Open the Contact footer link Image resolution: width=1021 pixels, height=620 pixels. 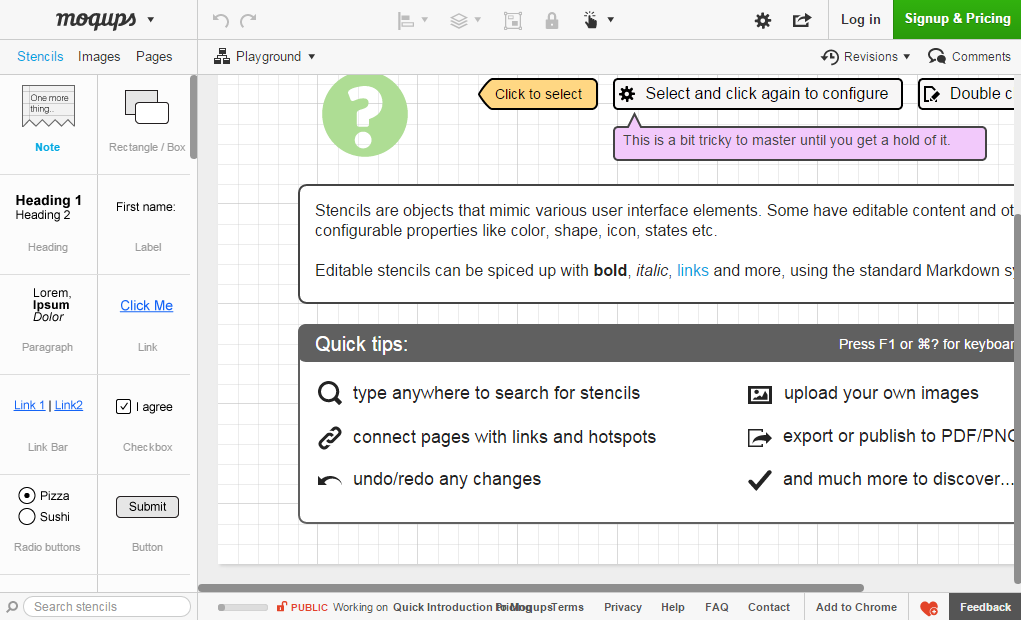[x=768, y=607]
